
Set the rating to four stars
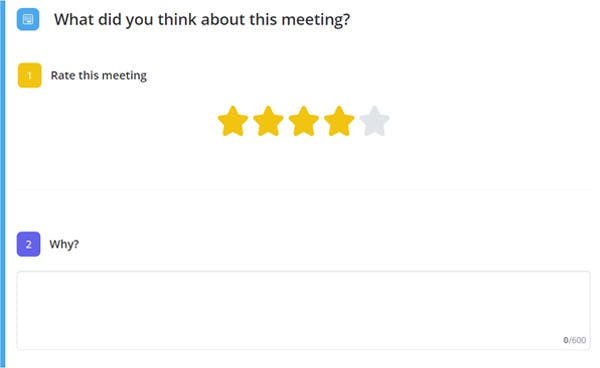339,121
